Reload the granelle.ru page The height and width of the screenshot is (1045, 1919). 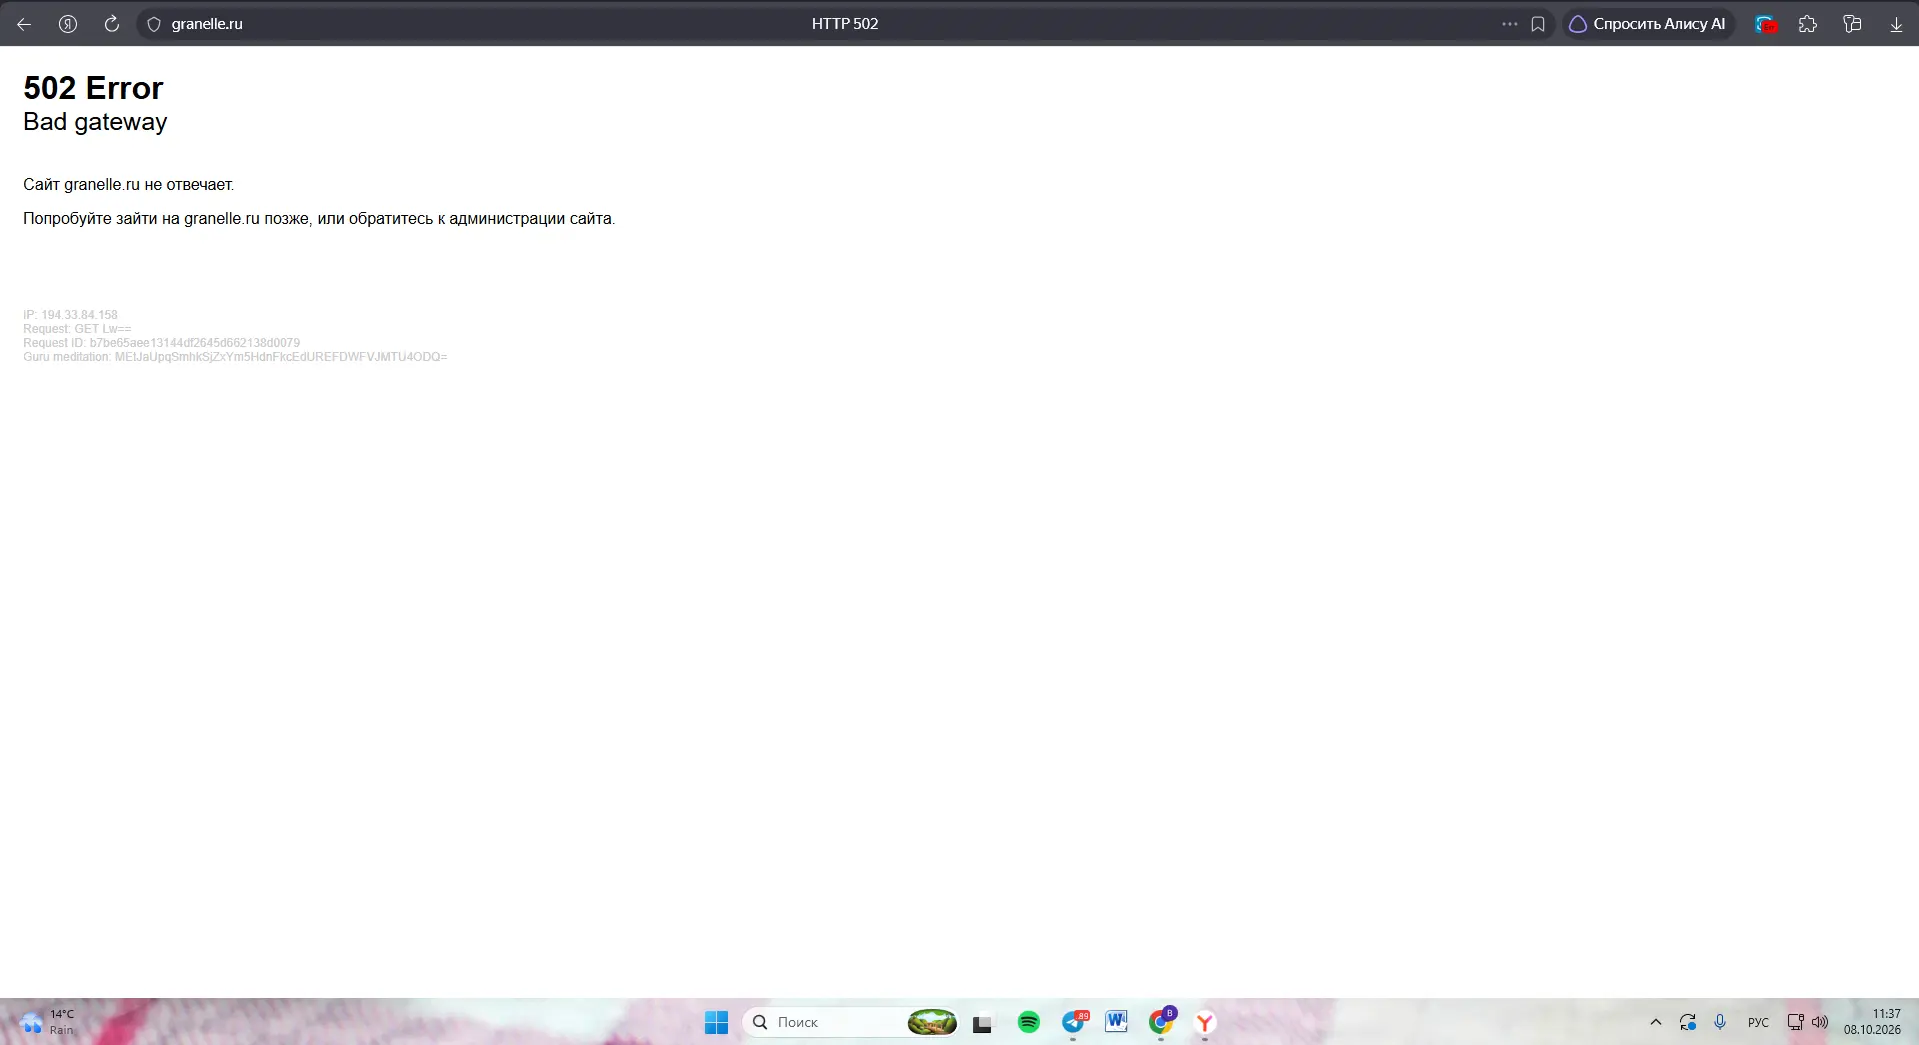click(112, 24)
